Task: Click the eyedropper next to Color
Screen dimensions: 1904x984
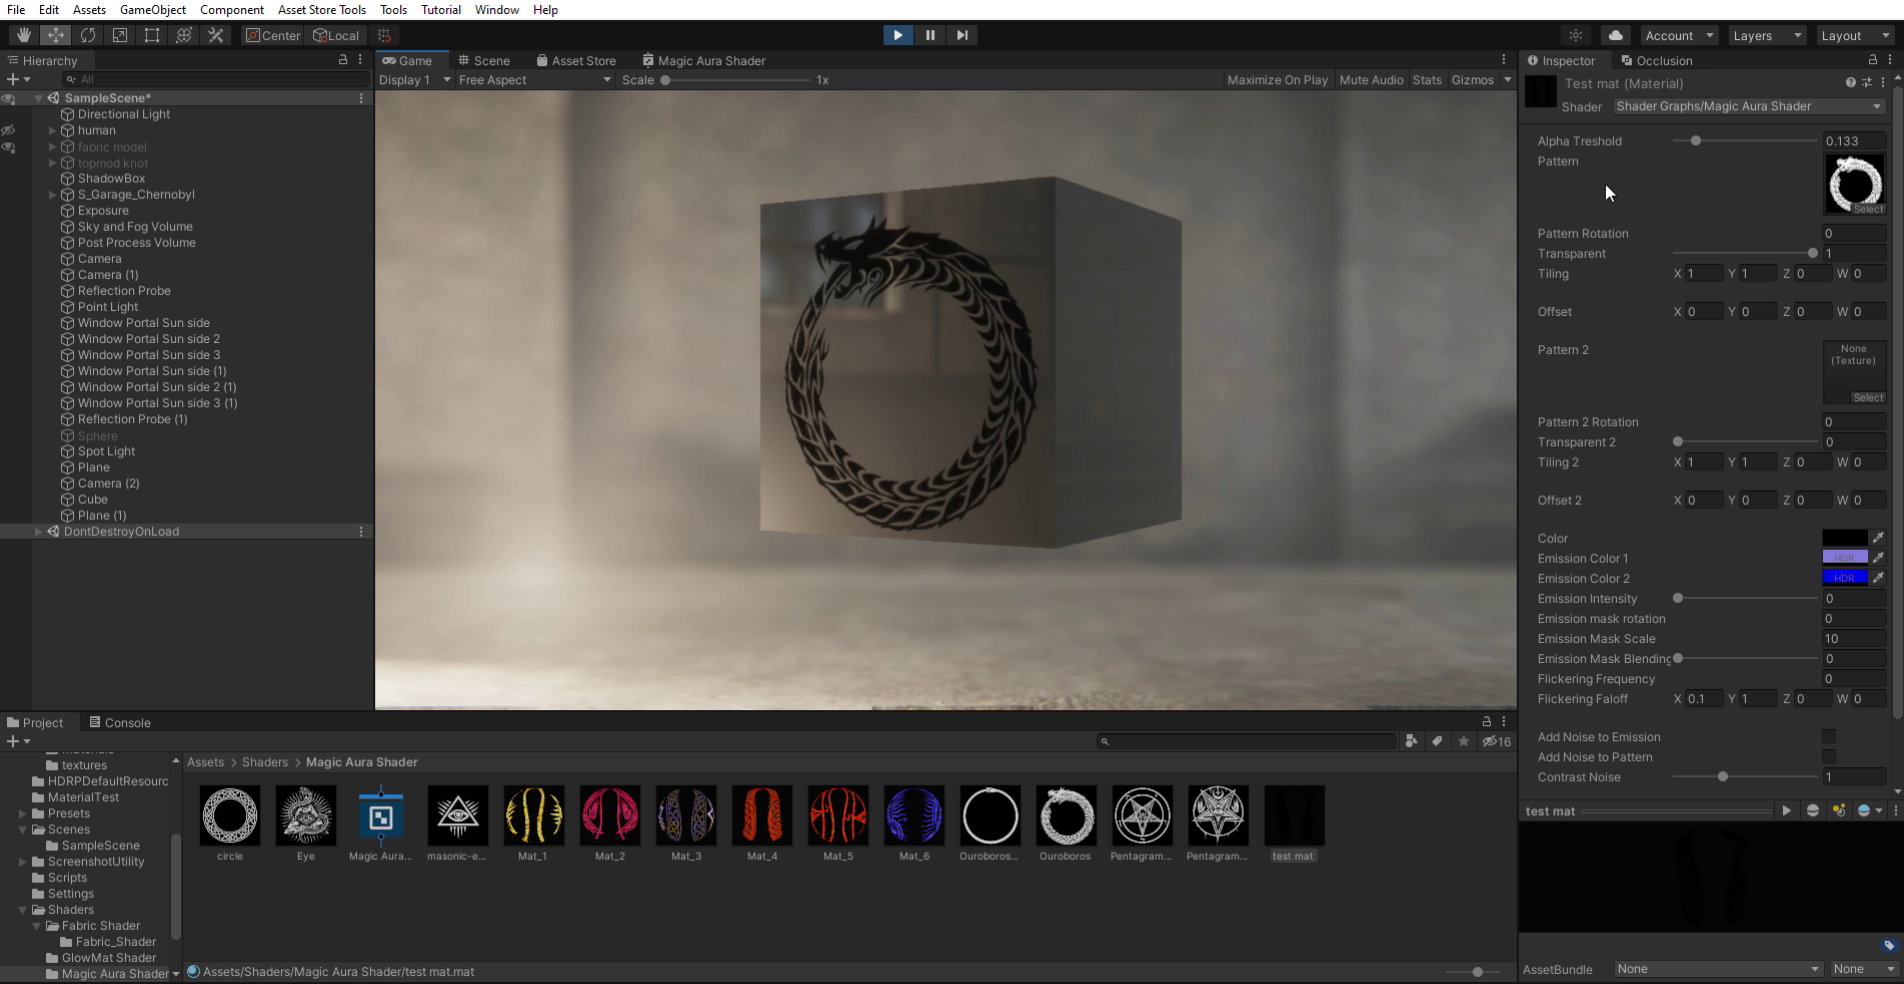Action: 1878,538
